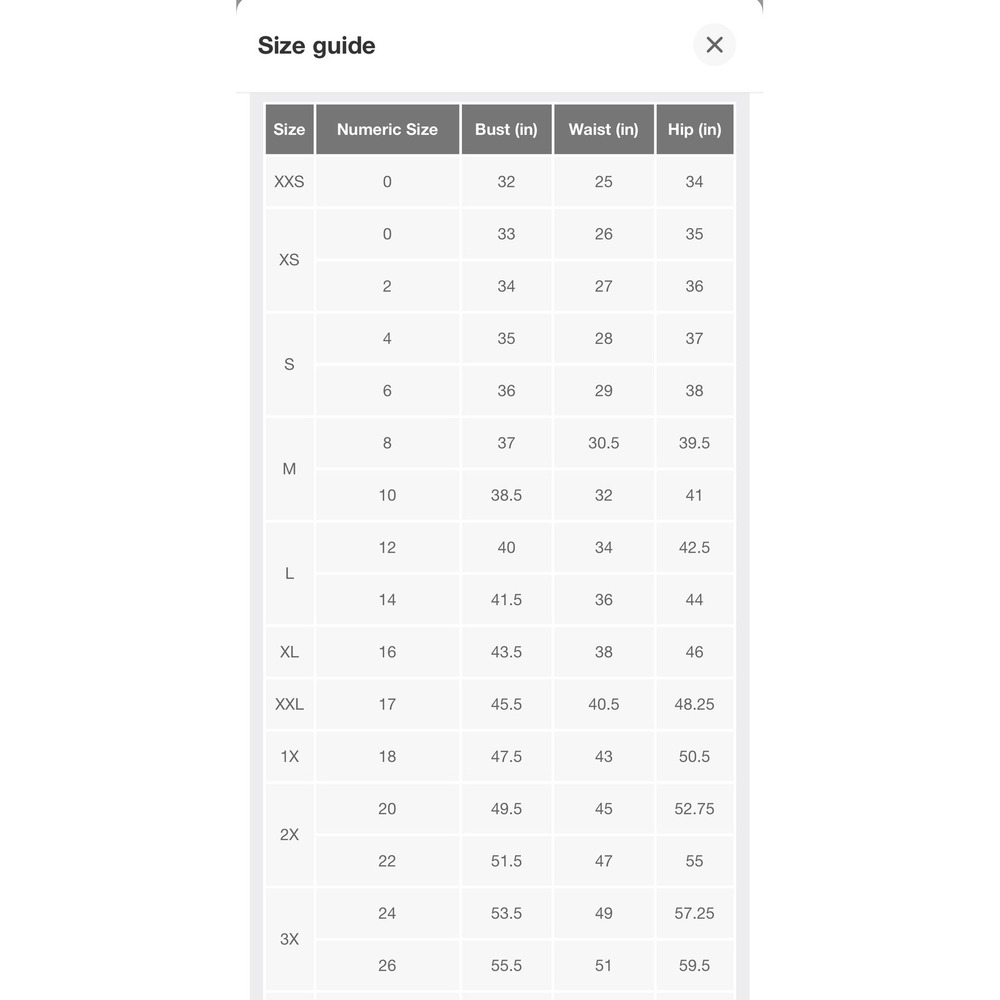The width and height of the screenshot is (1000, 1000).
Task: Click the 1X size label
Action: 289,756
